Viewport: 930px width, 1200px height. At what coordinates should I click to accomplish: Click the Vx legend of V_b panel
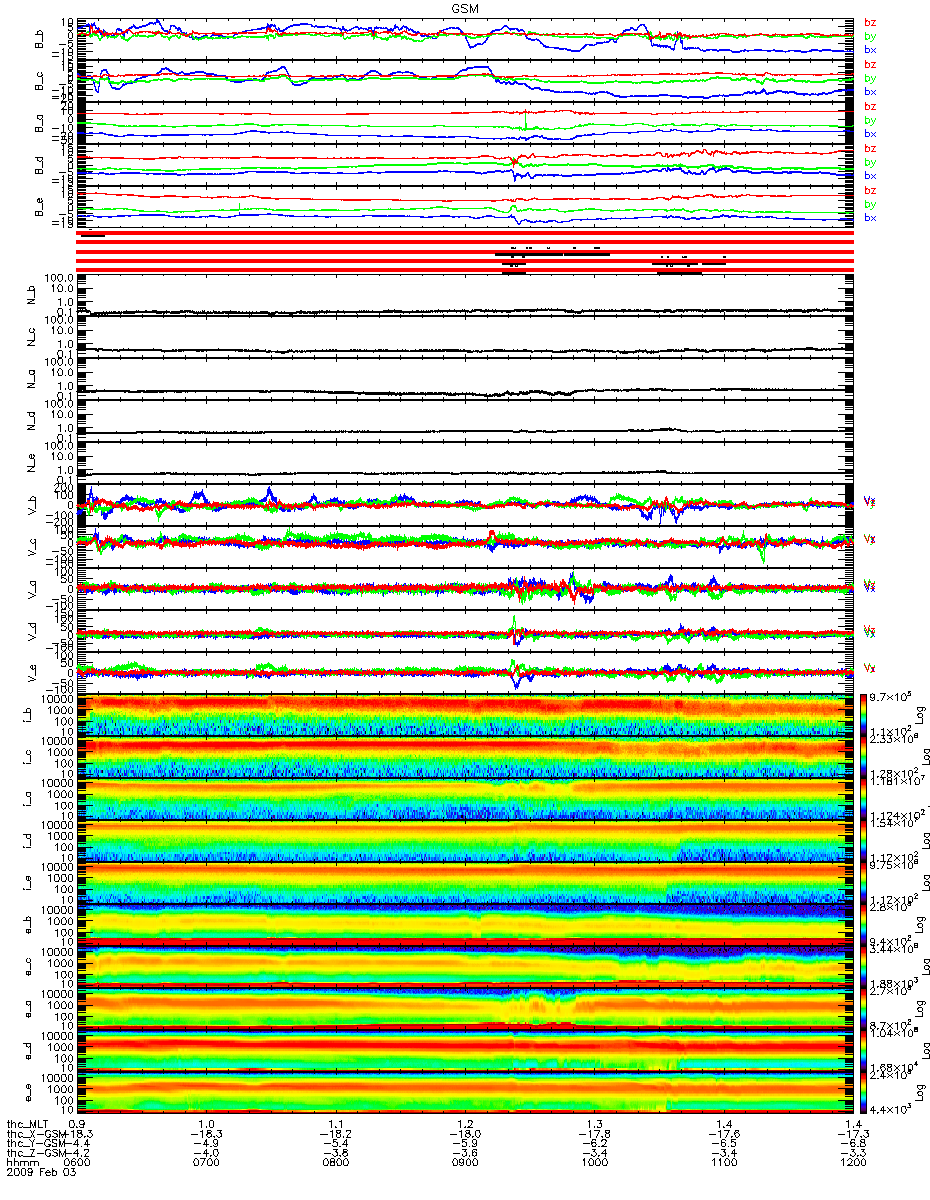(x=871, y=500)
